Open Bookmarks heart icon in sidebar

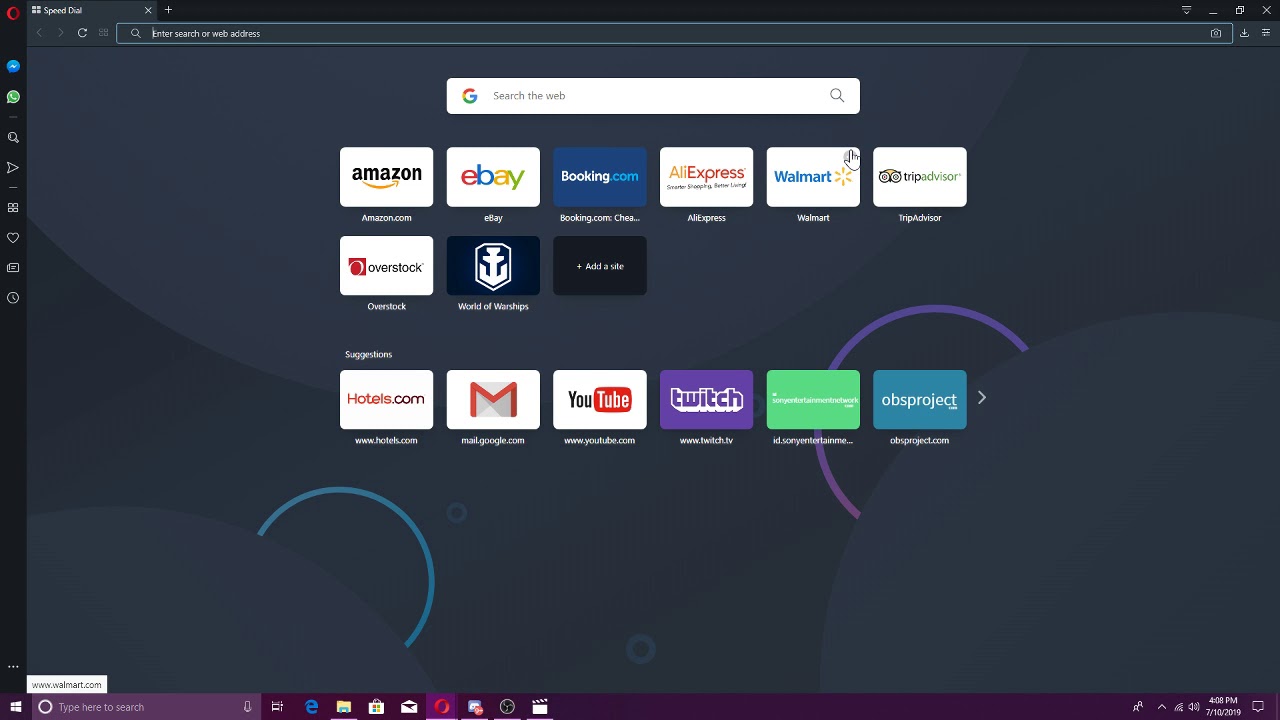click(x=13, y=238)
